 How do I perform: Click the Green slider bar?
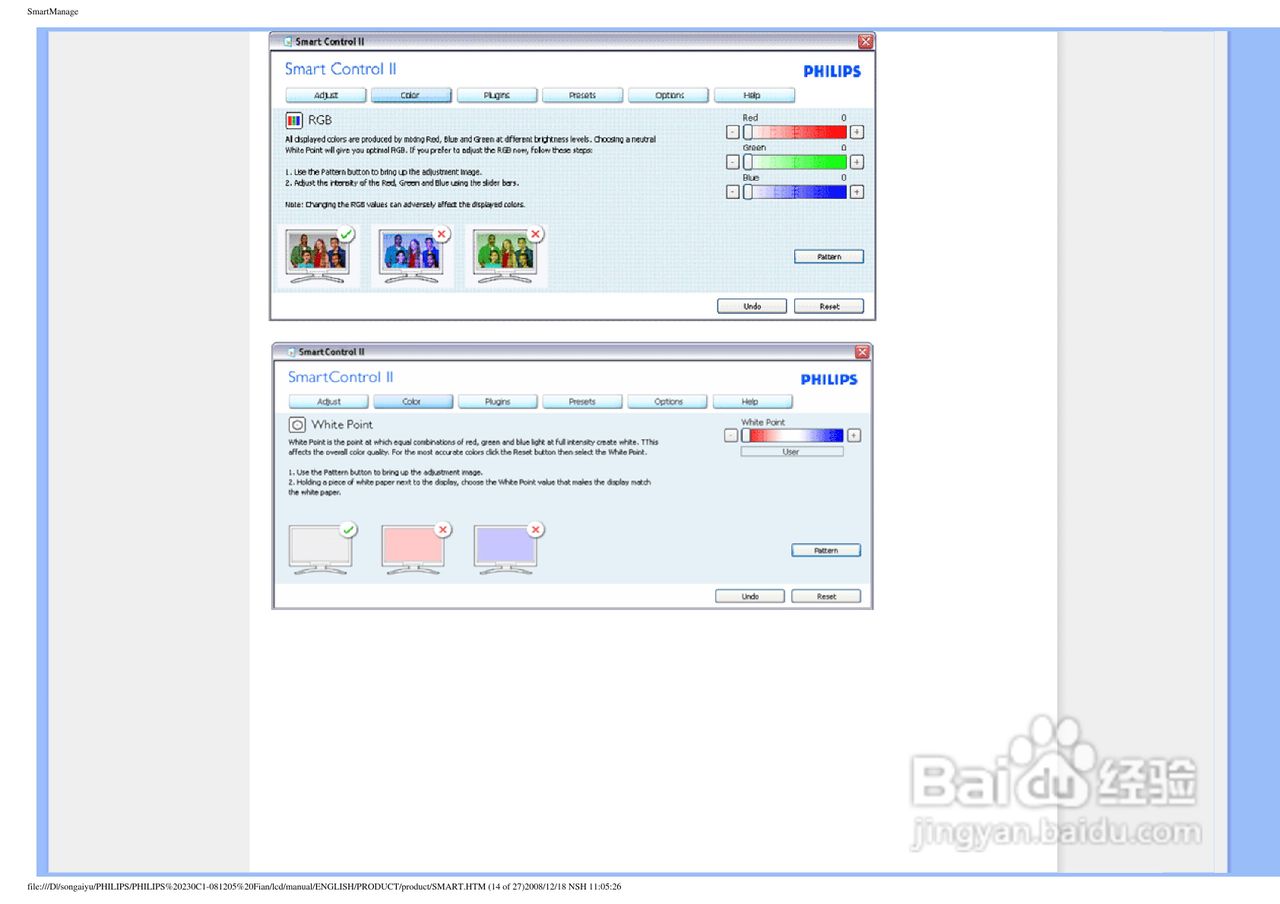(795, 162)
